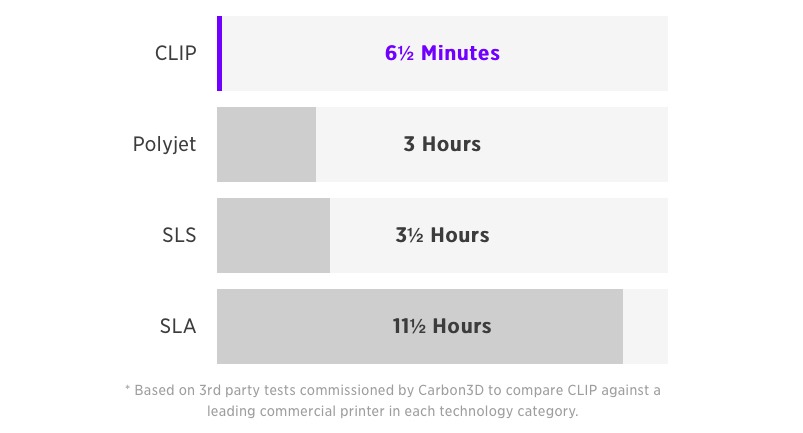Click the "3½ Hours" value text
Image resolution: width=803 pixels, height=433 pixels.
click(442, 236)
